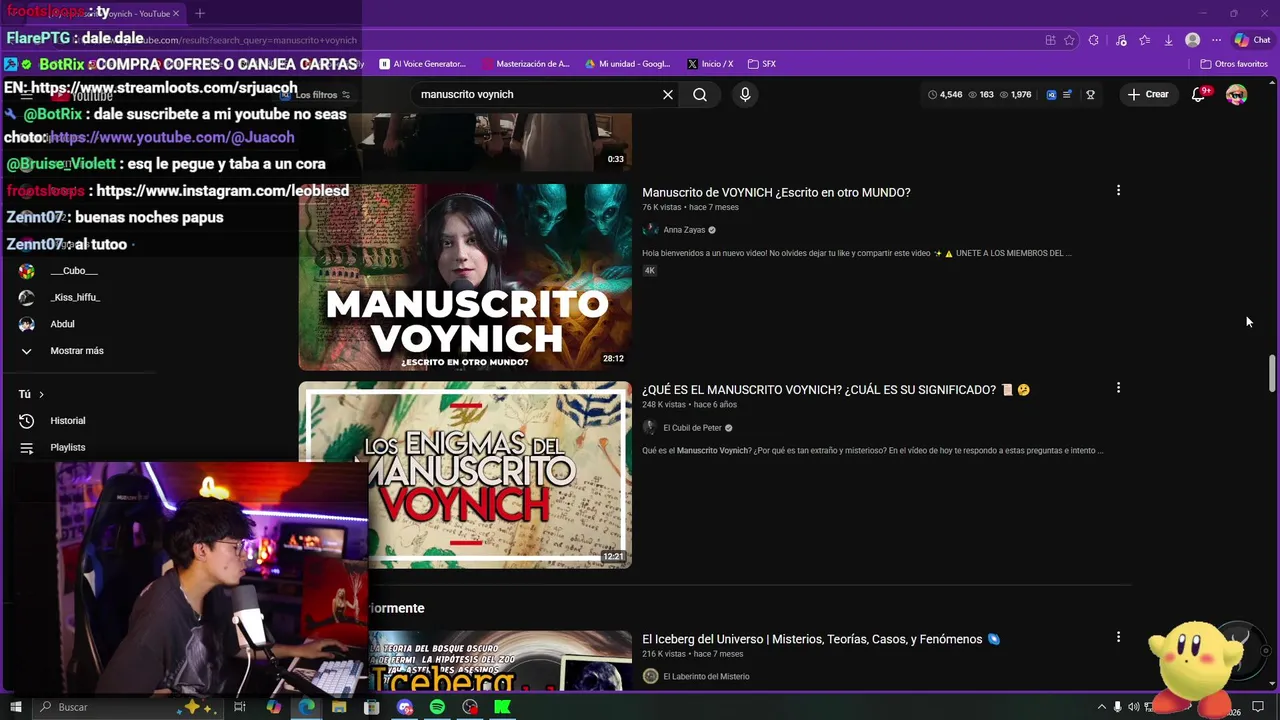The width and height of the screenshot is (1280, 720).
Task: Click the vidIQ list icon with blue dot
Action: (x=1068, y=95)
